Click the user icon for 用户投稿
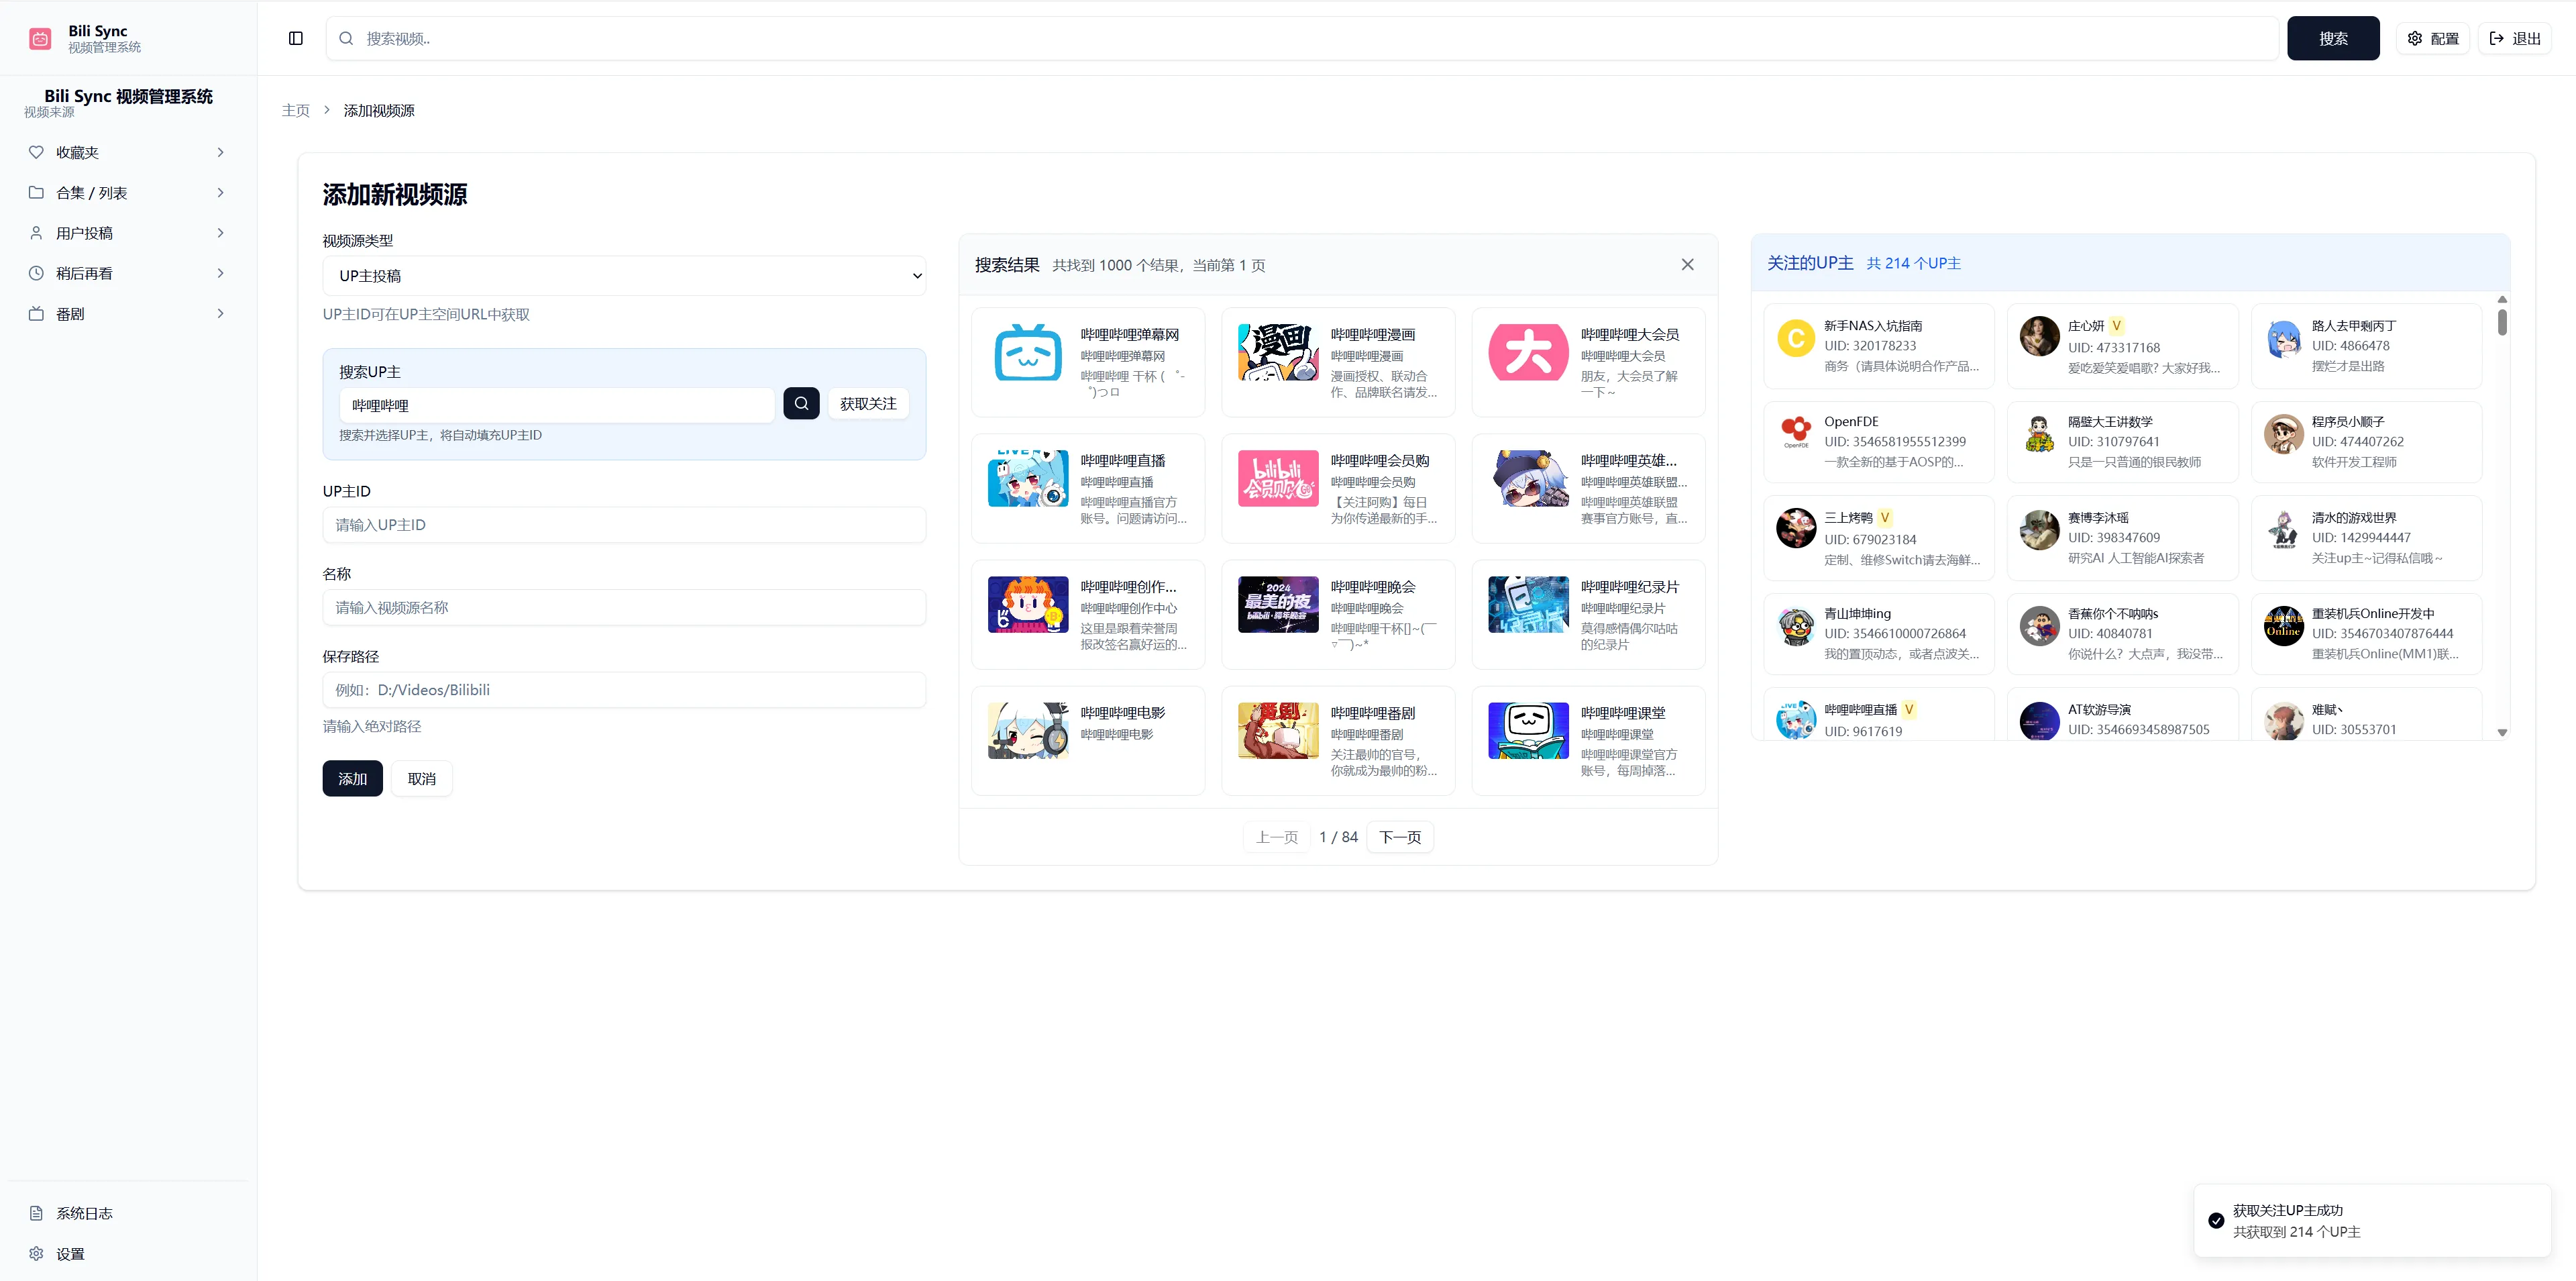This screenshot has width=2576, height=1281. click(x=36, y=233)
